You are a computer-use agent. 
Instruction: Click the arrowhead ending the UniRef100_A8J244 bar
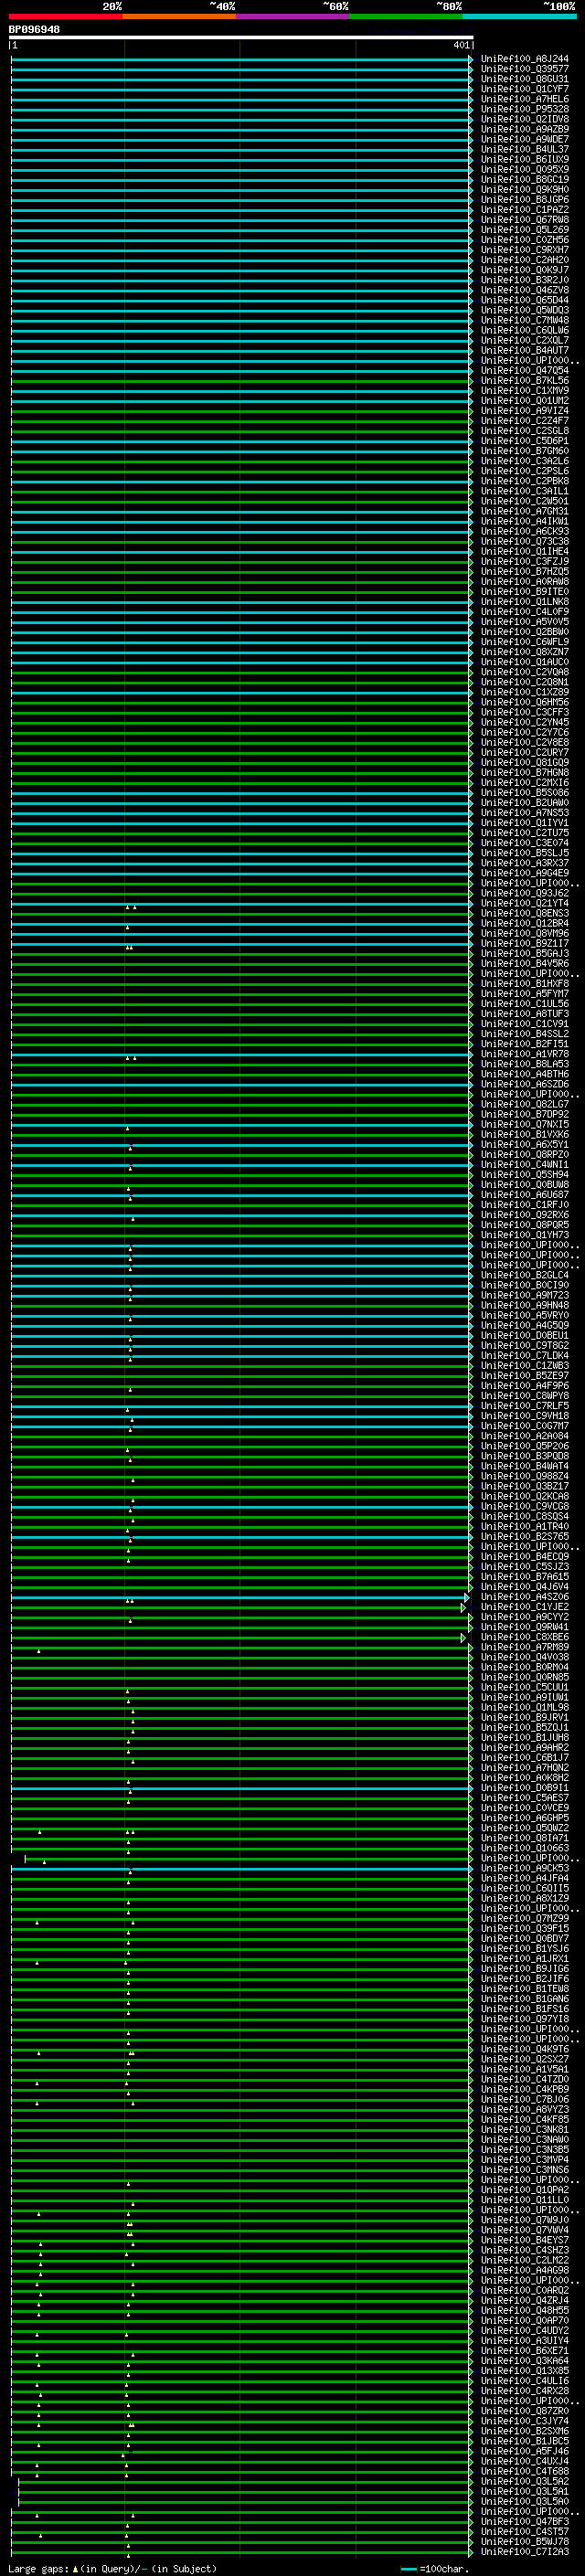click(471, 59)
